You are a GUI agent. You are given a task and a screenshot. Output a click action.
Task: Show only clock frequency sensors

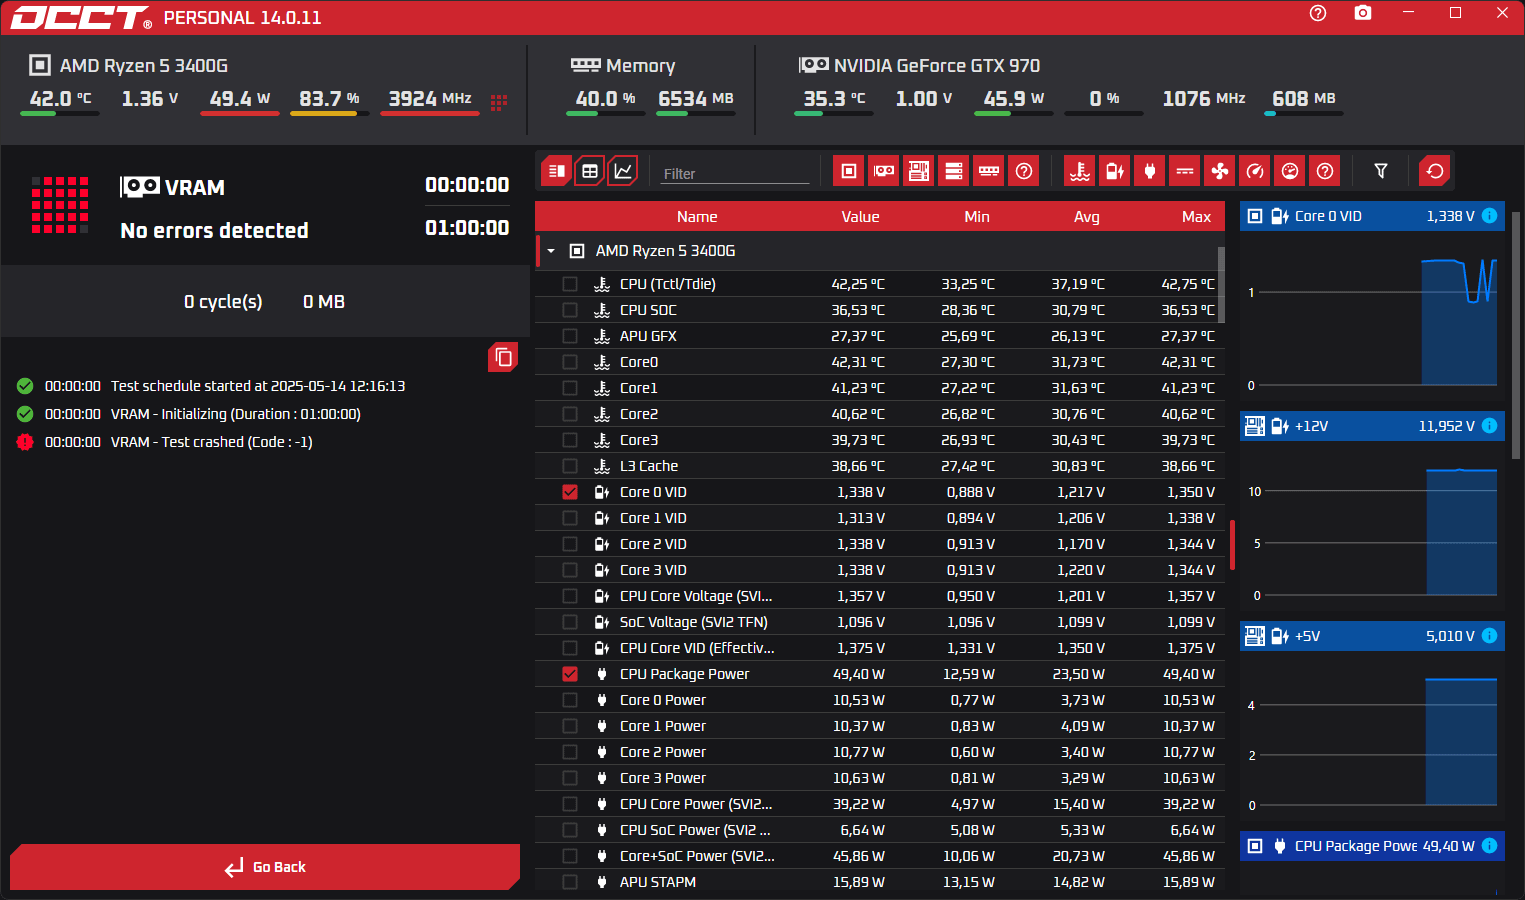pos(1255,171)
